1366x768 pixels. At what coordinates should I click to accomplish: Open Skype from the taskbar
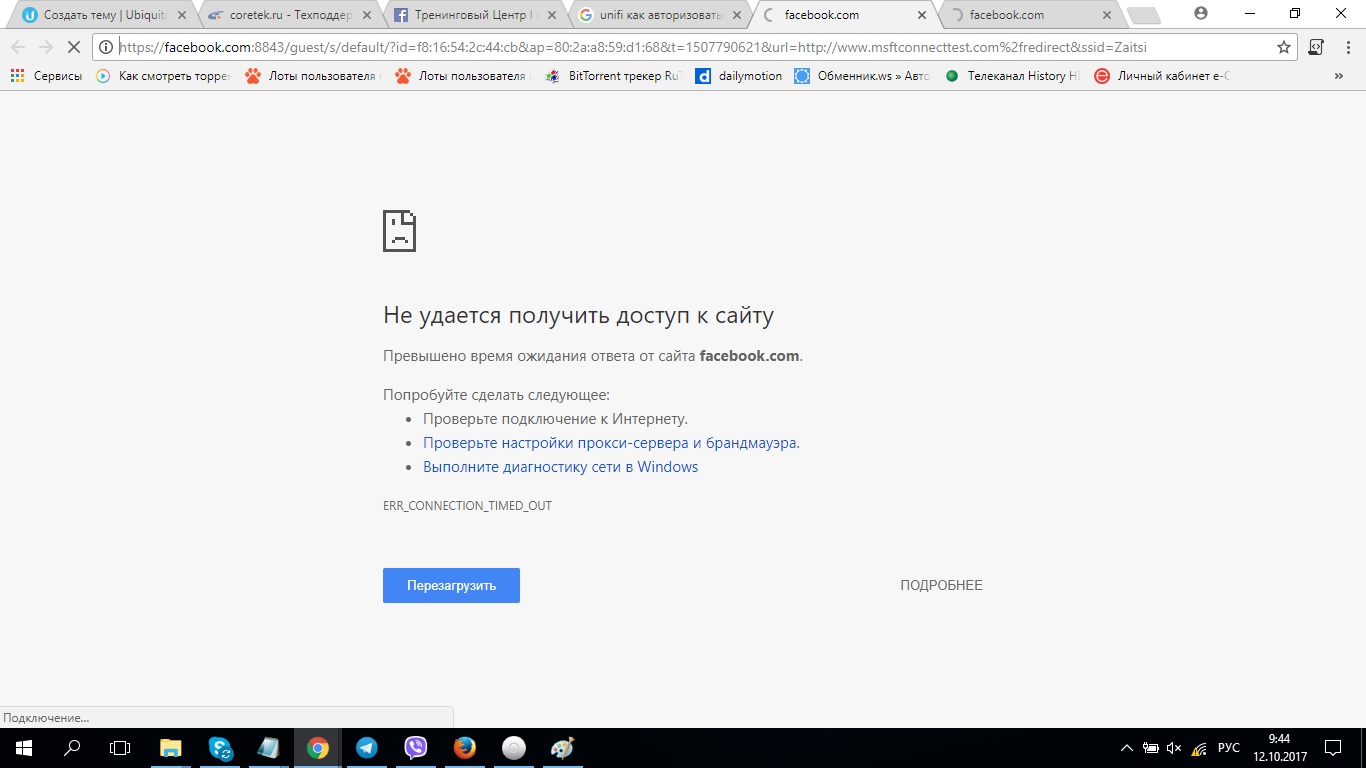pos(220,748)
